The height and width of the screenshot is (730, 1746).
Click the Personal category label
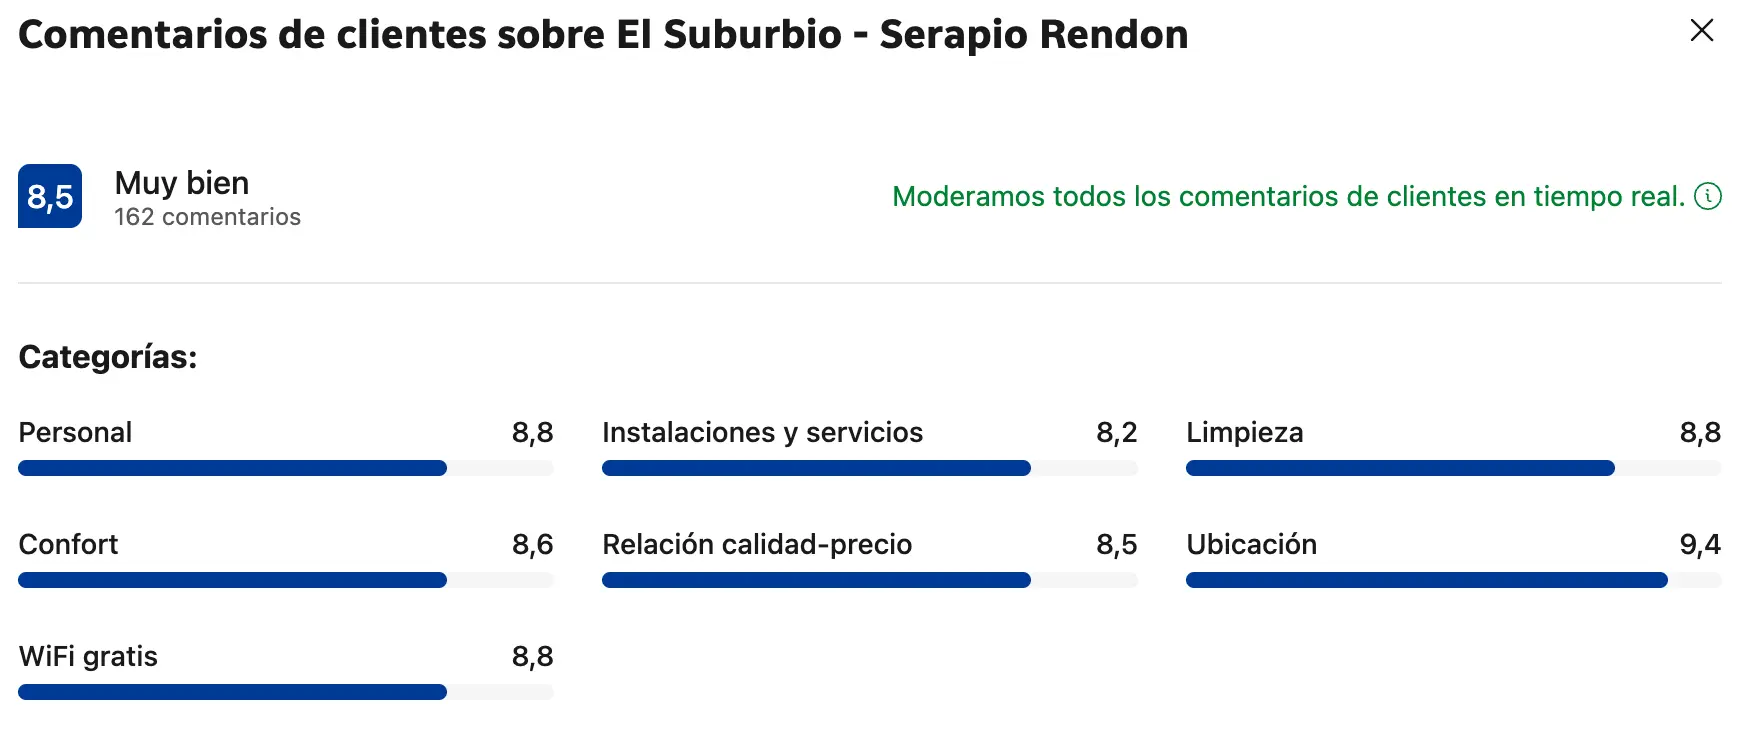tap(75, 432)
